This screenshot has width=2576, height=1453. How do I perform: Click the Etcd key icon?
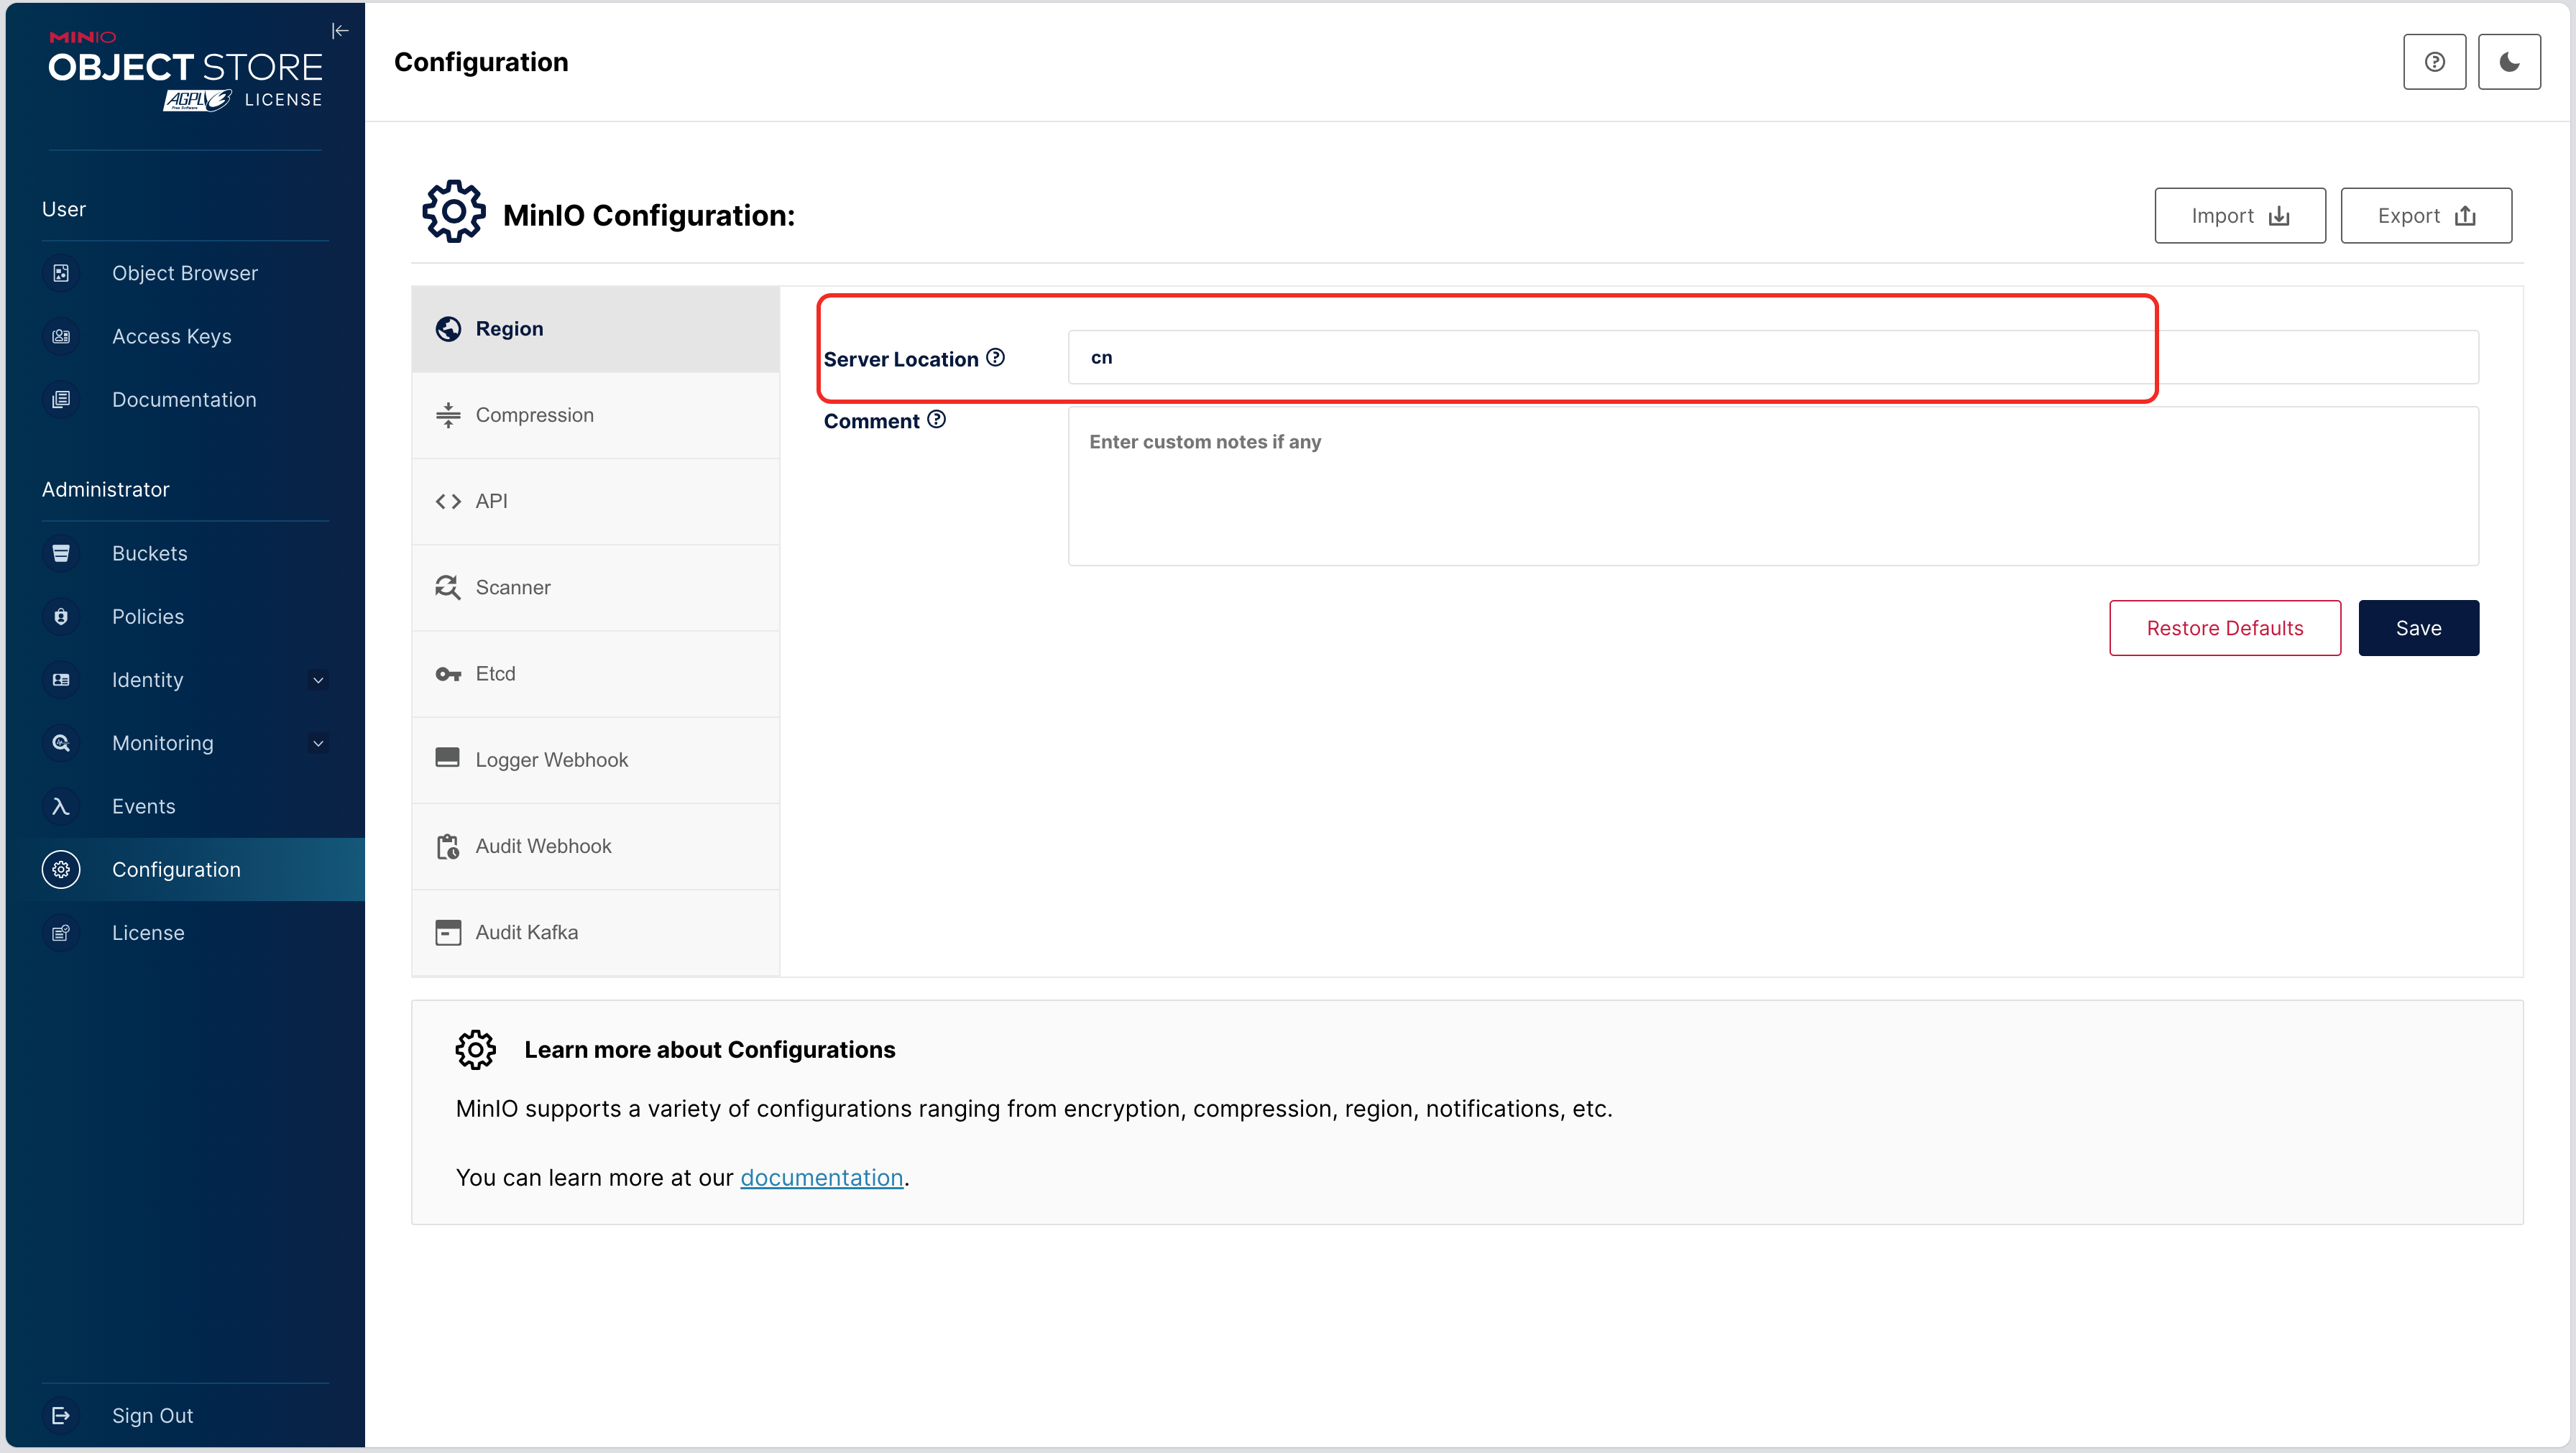[448, 674]
